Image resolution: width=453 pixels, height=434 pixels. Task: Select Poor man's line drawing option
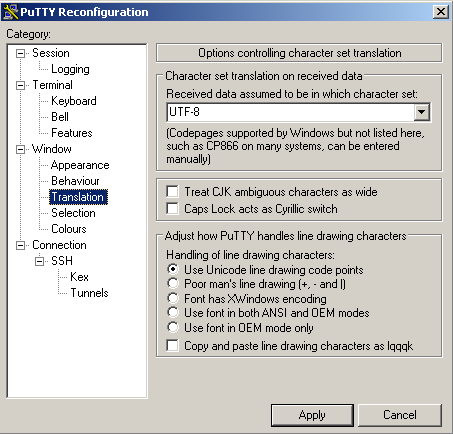(173, 284)
